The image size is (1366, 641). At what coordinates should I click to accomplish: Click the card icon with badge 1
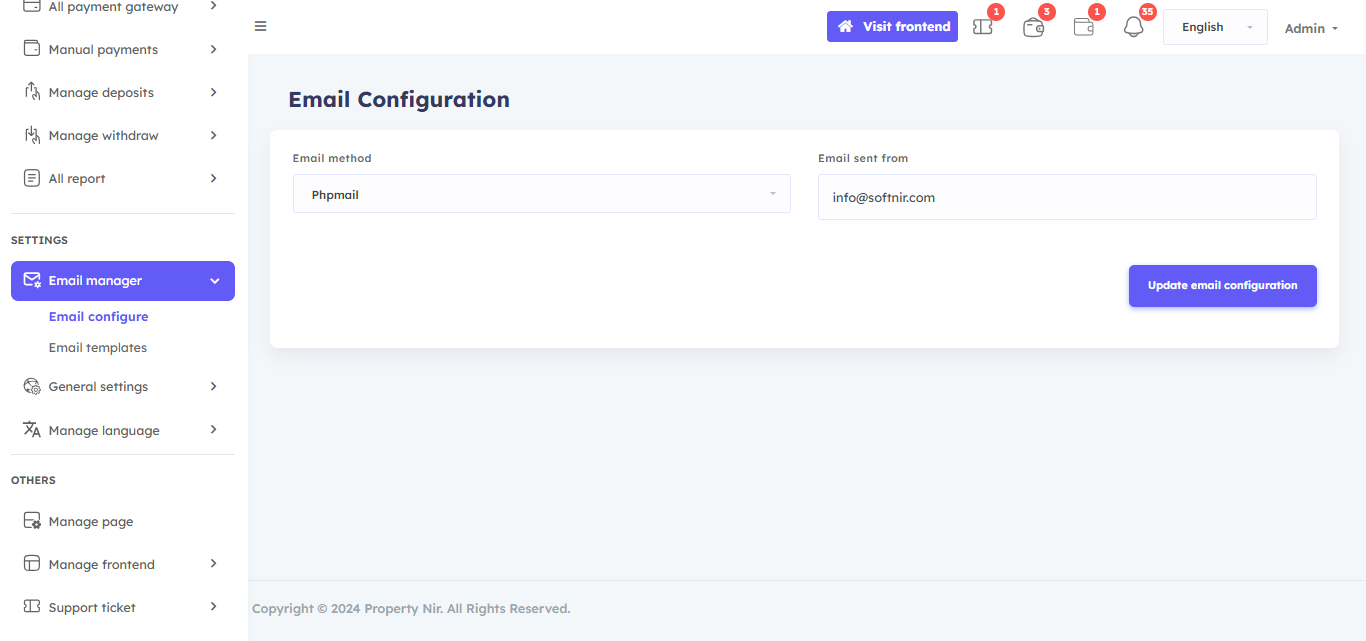click(1083, 28)
